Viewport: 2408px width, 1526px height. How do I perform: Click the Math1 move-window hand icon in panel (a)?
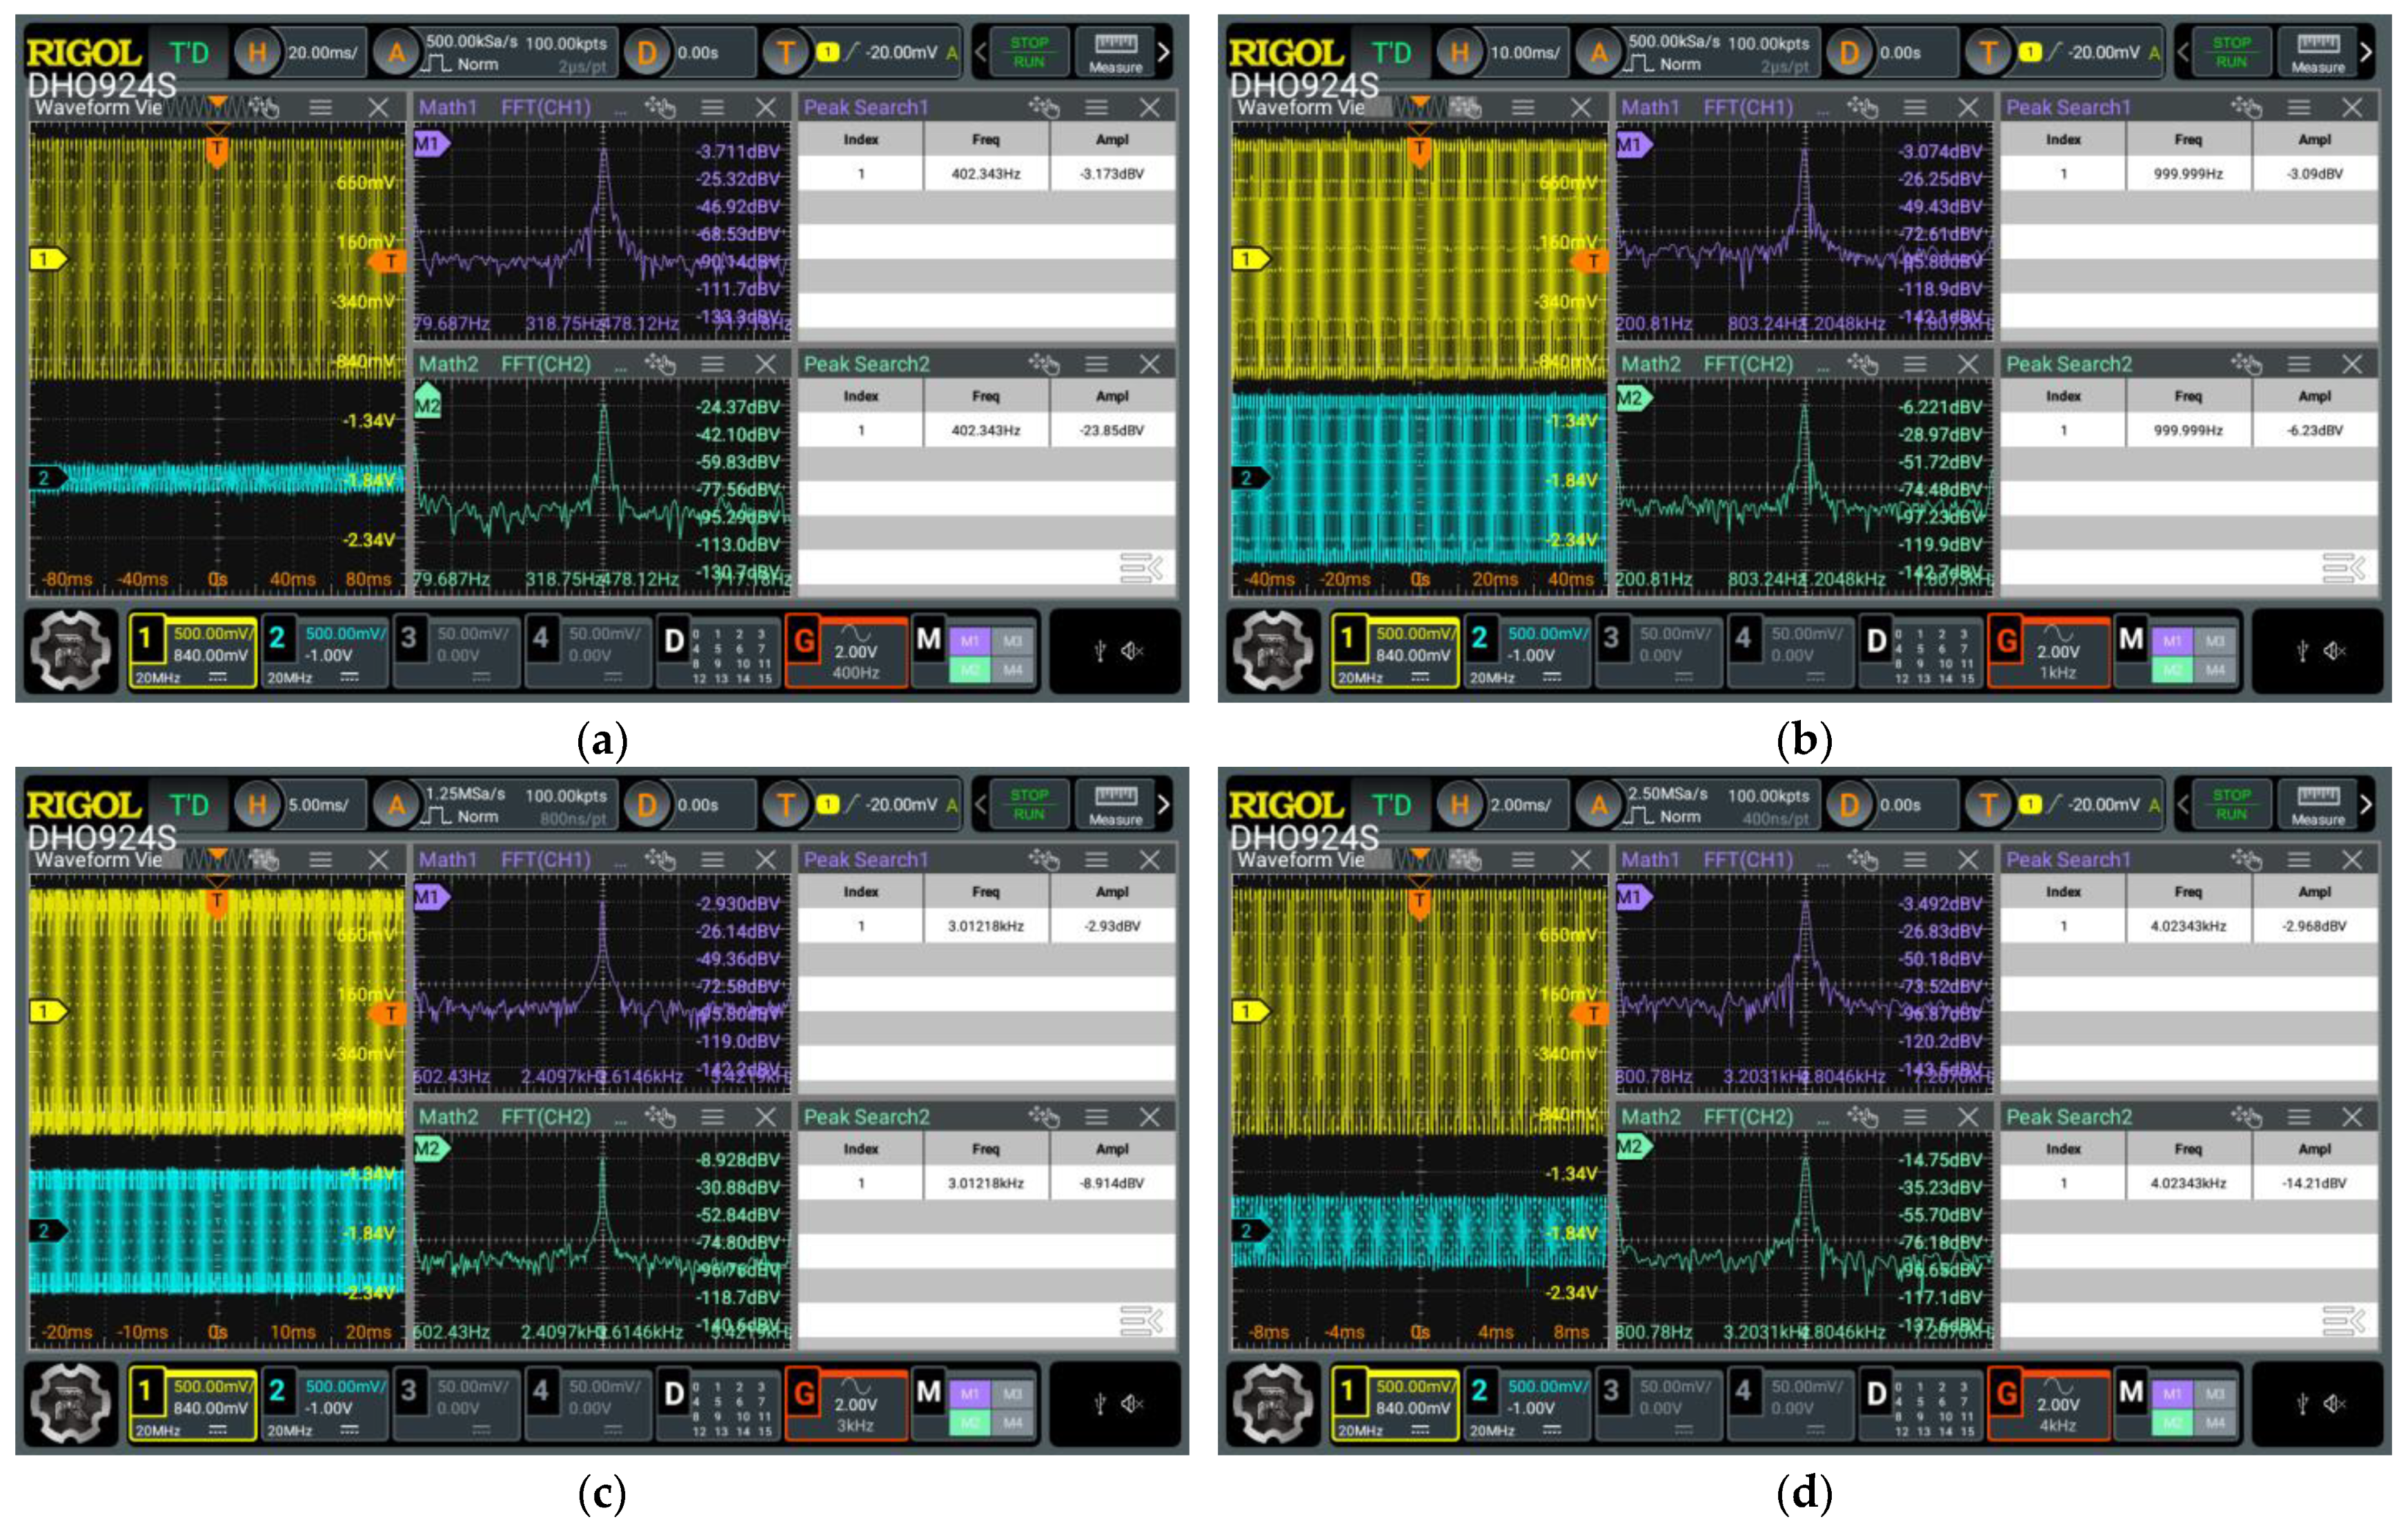[661, 107]
